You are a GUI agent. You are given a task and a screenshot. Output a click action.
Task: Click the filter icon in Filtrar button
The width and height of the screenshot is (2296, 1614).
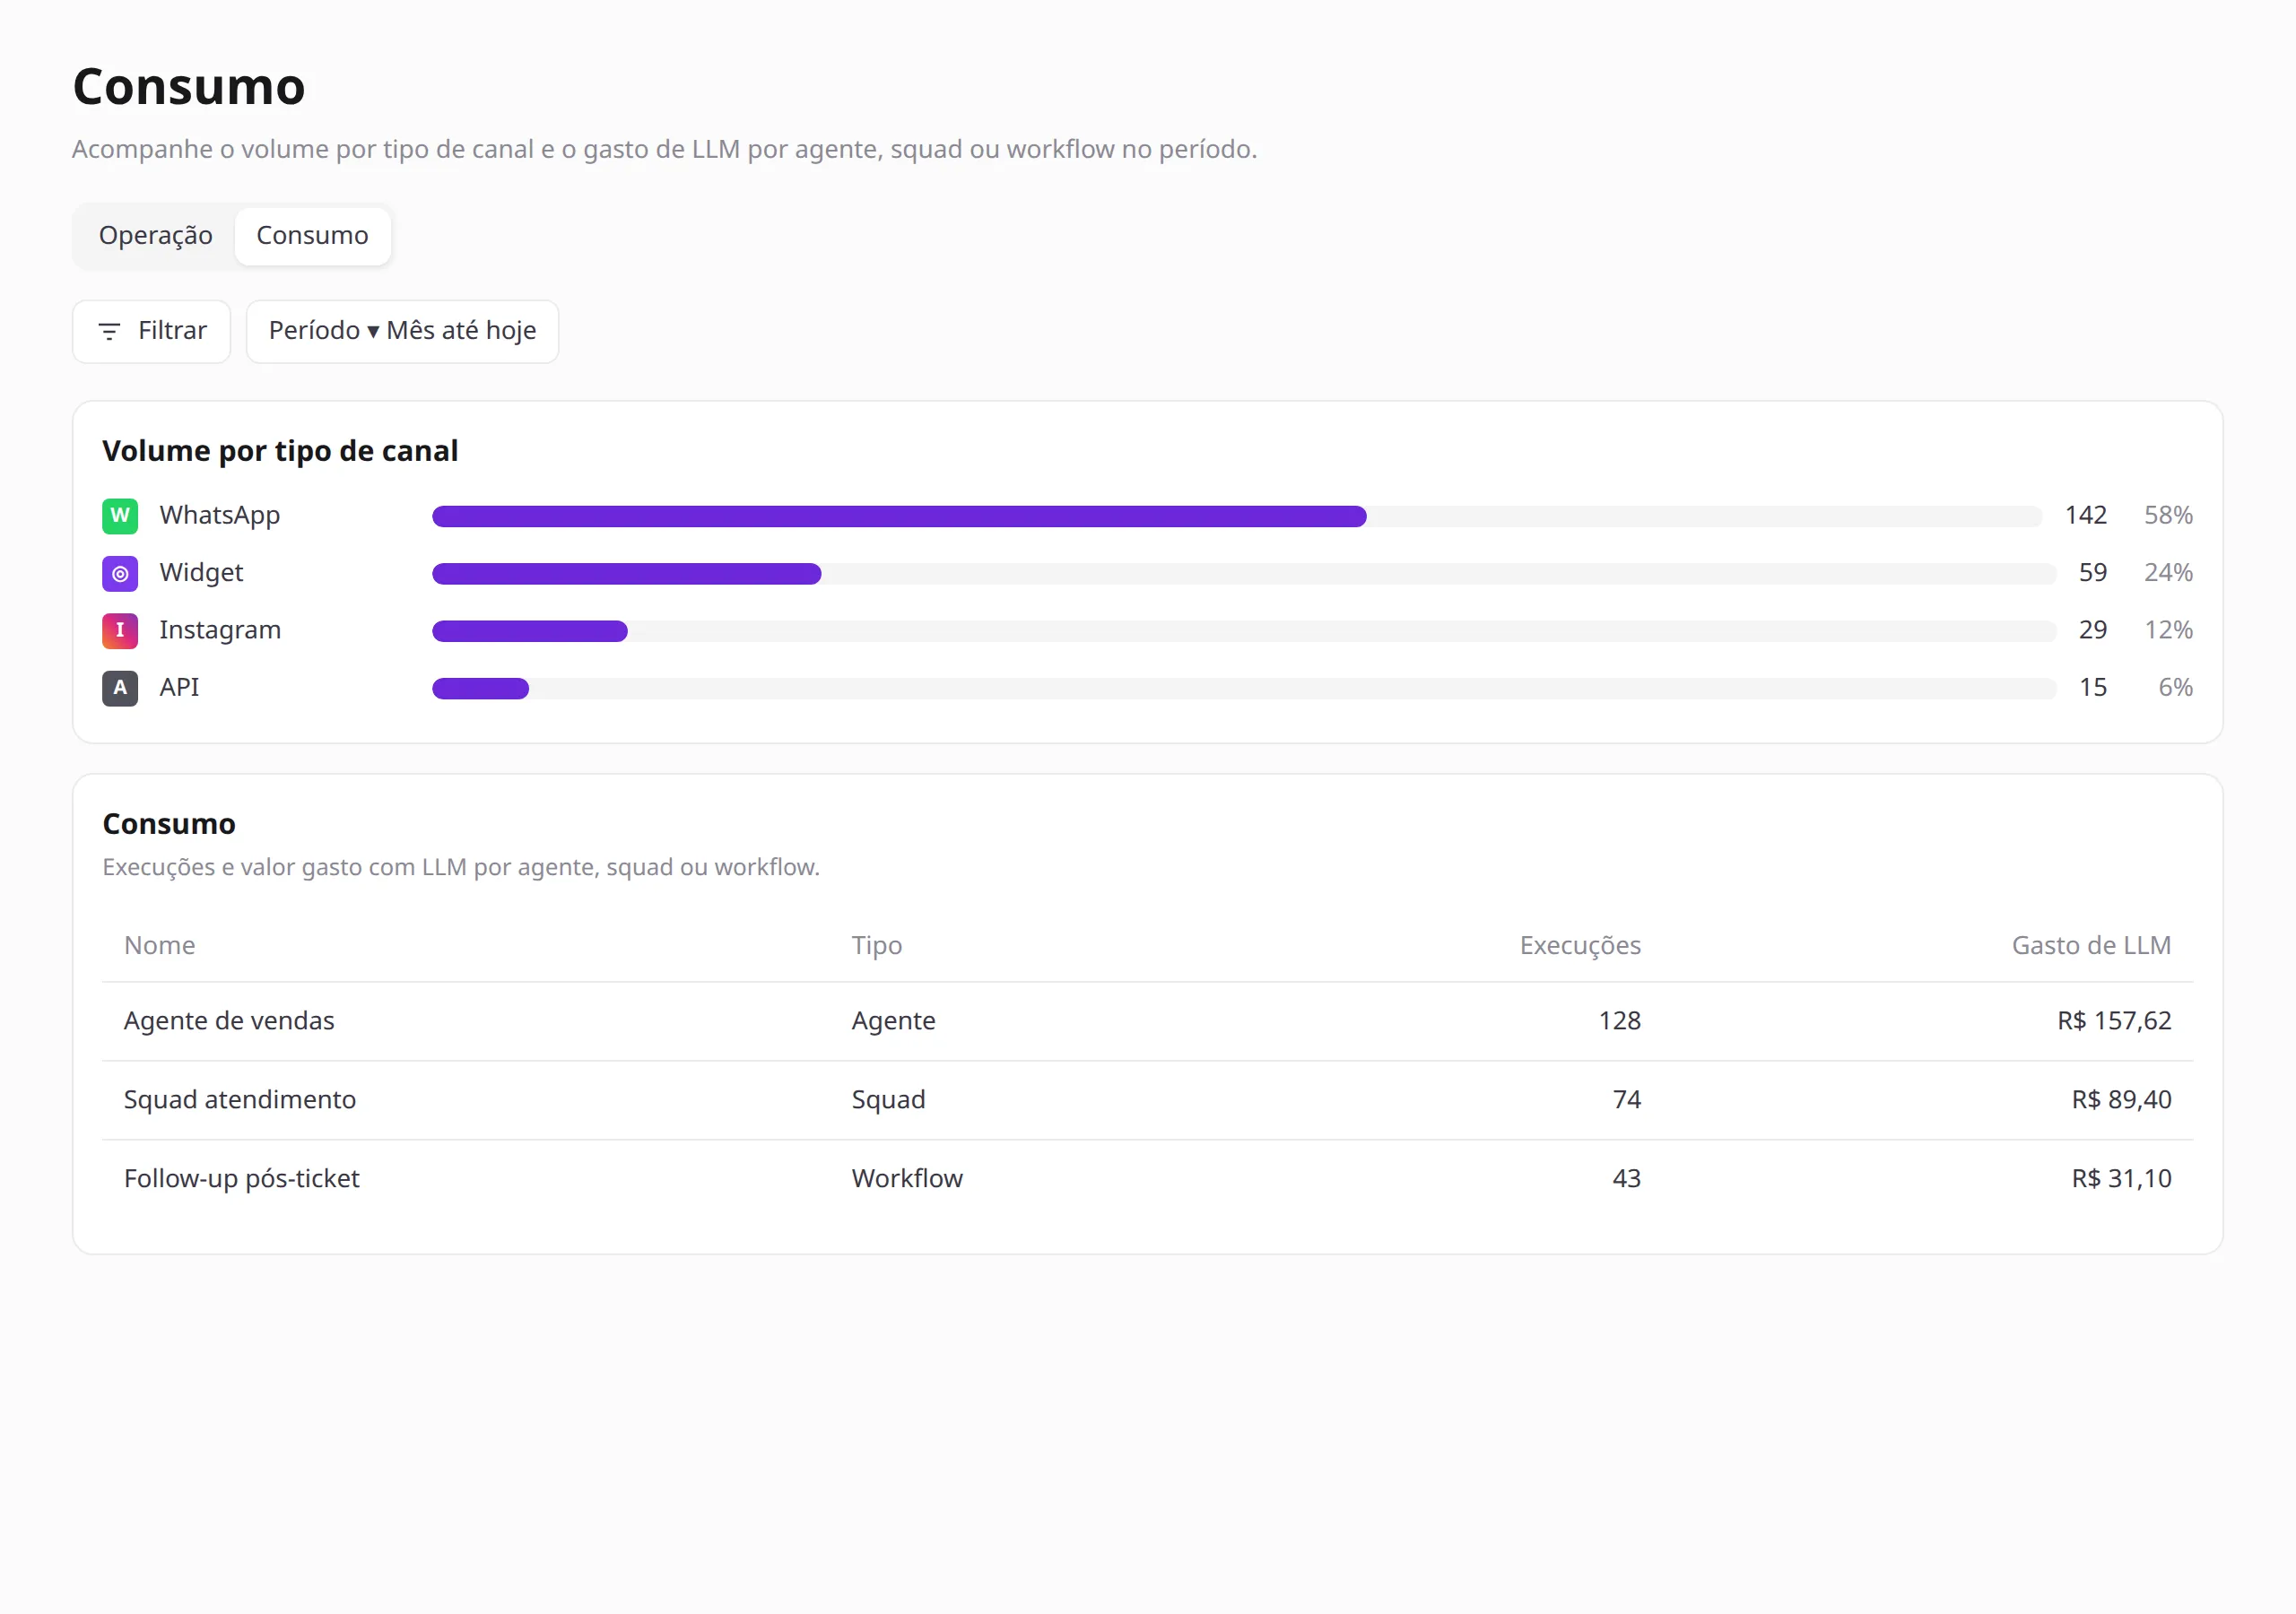pyautogui.click(x=109, y=331)
